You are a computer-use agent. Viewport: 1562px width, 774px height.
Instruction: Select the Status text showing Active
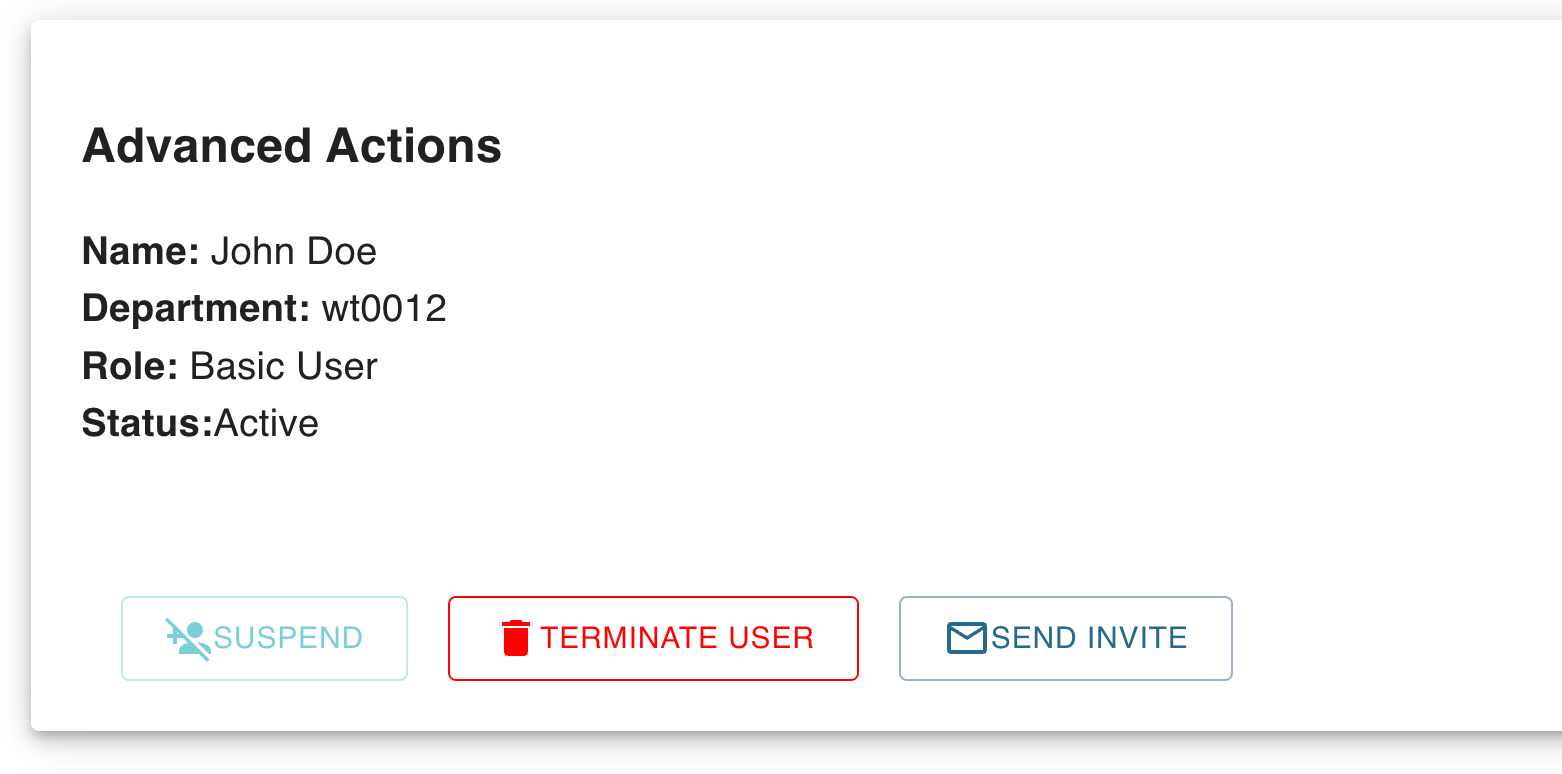pos(266,423)
